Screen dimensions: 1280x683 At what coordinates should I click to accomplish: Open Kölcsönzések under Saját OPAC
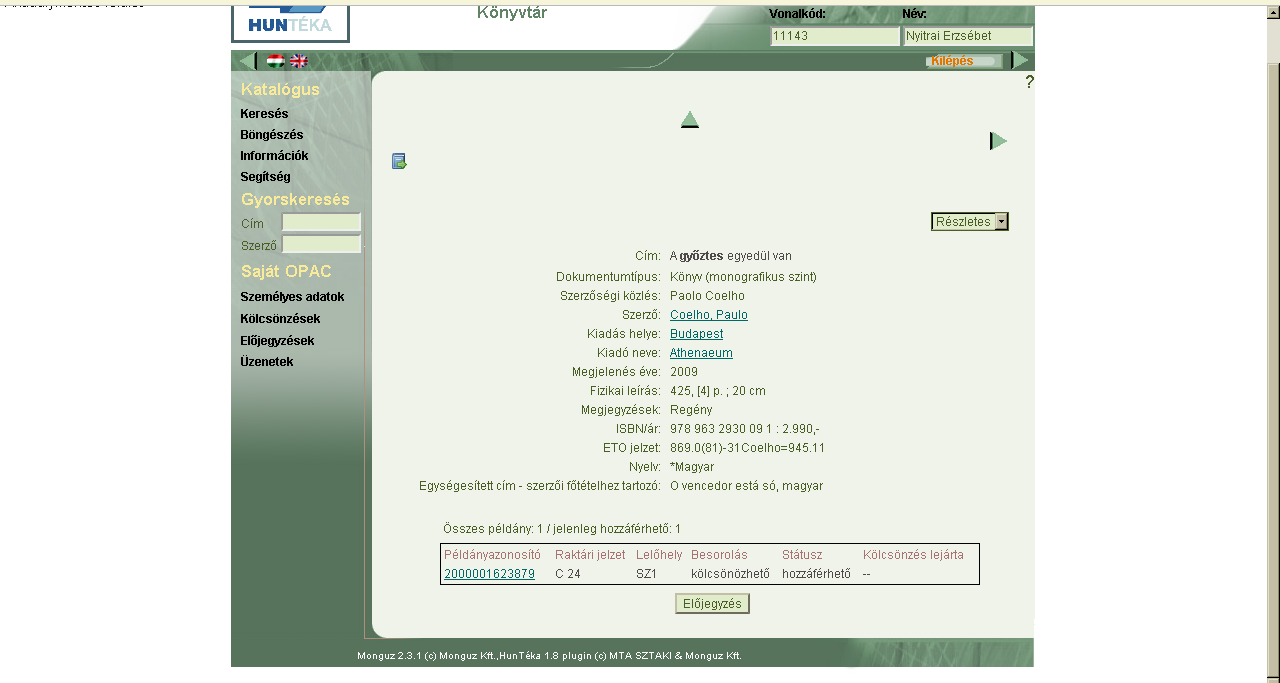280,319
